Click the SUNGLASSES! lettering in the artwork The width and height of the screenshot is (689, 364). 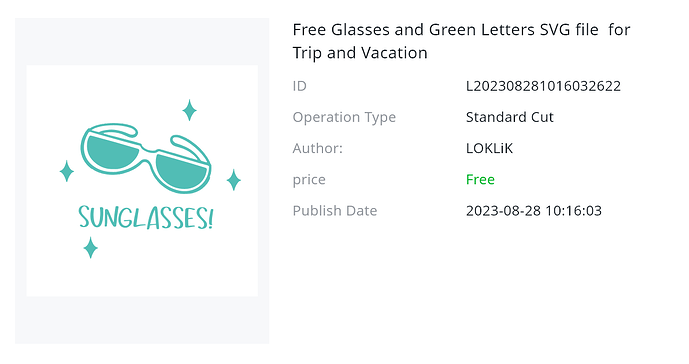[x=146, y=218]
